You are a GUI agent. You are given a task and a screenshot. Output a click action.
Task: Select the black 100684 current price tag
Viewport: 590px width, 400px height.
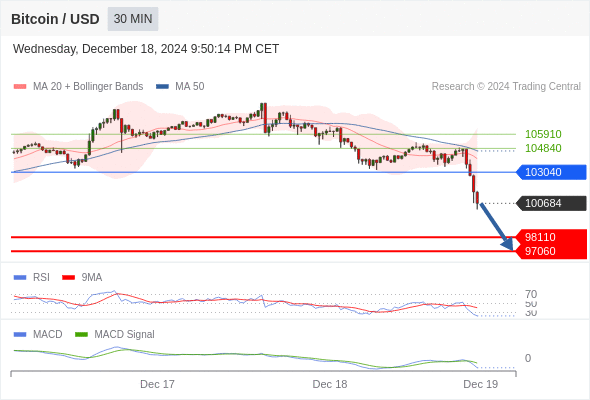pos(552,203)
